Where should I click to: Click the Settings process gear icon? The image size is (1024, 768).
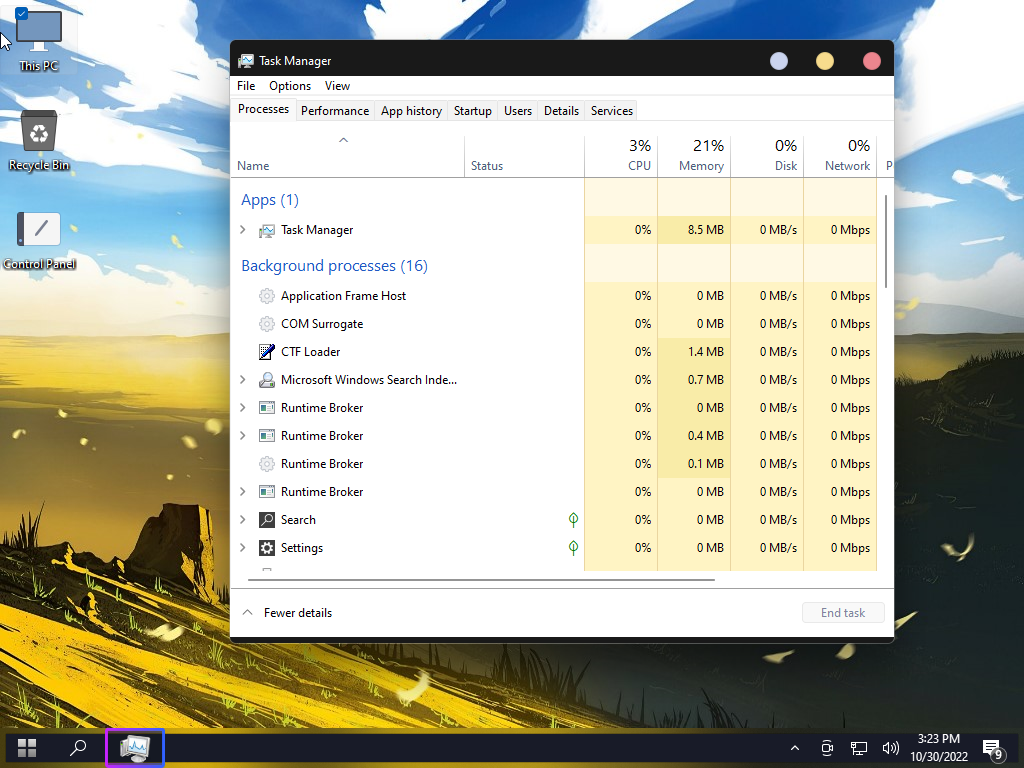click(x=266, y=548)
